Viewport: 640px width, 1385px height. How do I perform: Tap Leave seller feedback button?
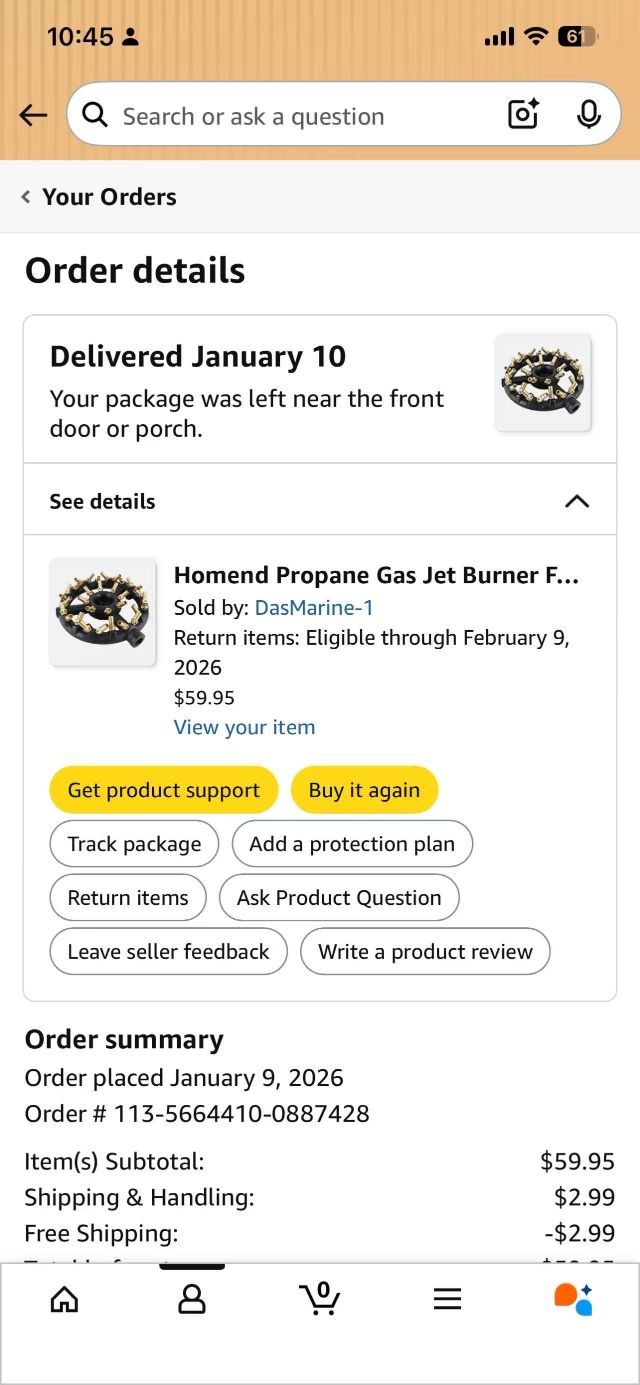tap(168, 952)
